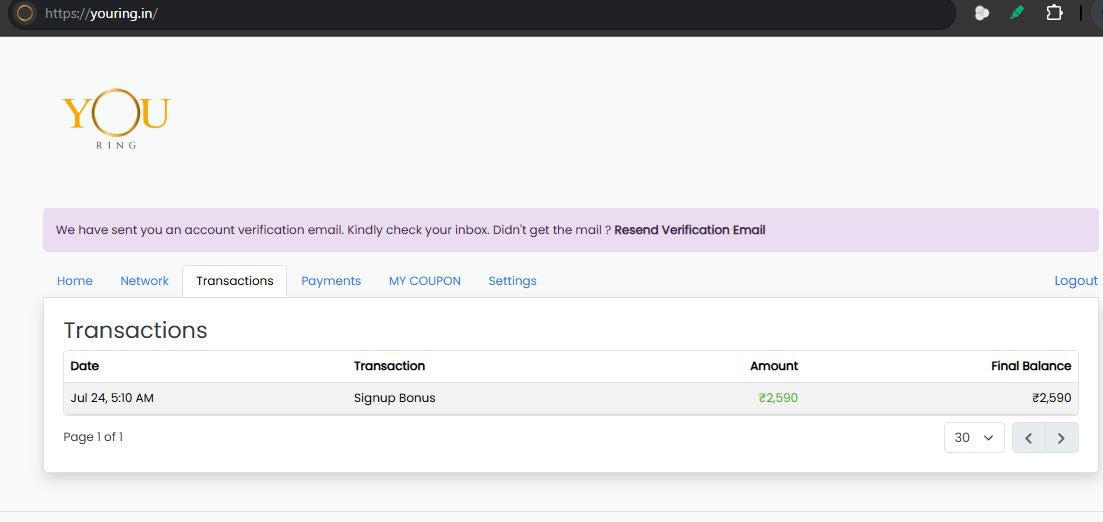Select the Transactions tab

(x=234, y=281)
